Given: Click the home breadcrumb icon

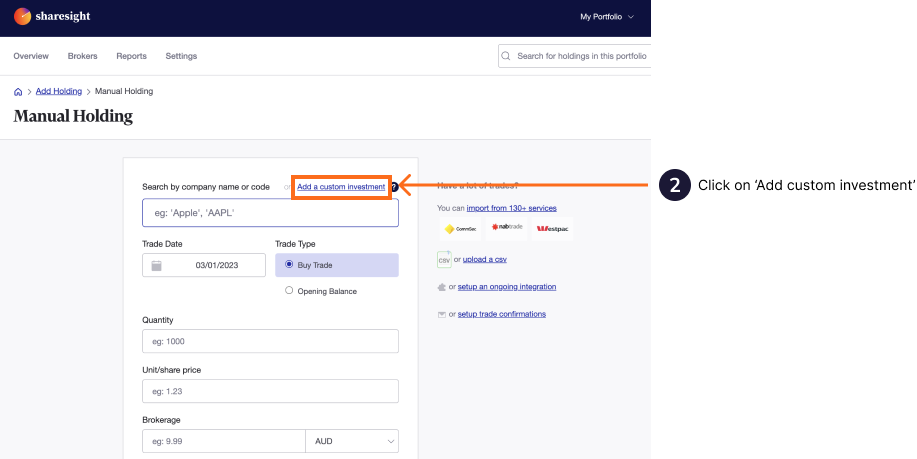Looking at the screenshot, I should (x=18, y=92).
